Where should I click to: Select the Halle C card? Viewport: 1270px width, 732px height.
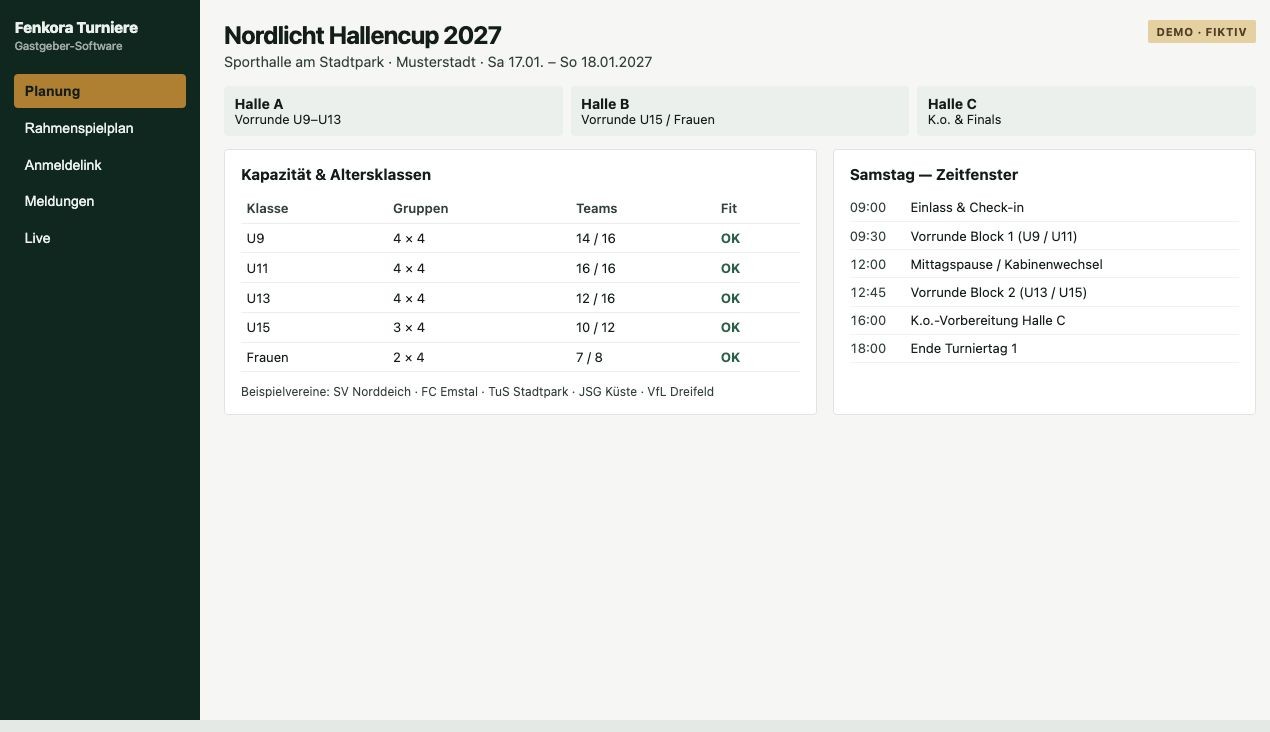pyautogui.click(x=1086, y=111)
